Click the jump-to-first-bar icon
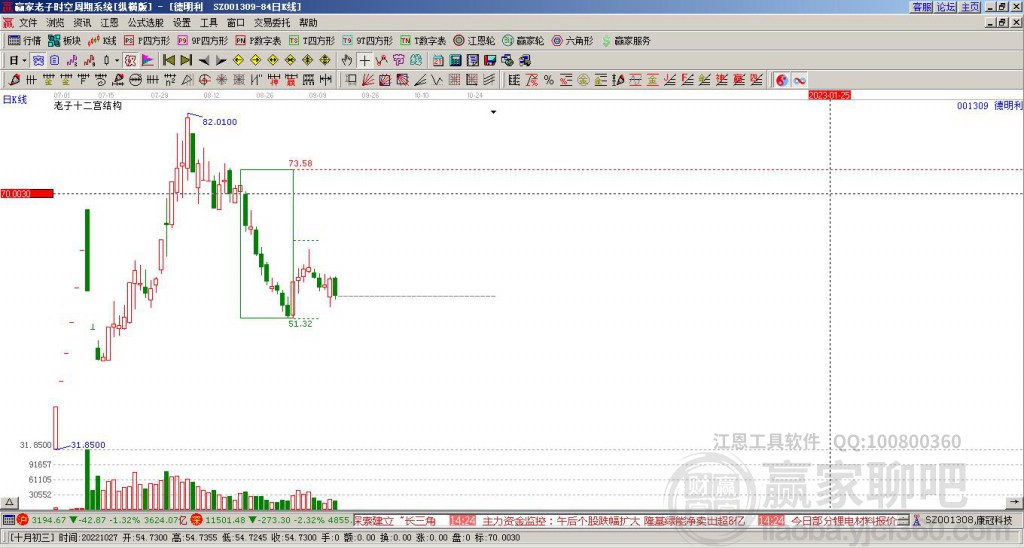This screenshot has width=1024, height=548. tap(168, 60)
